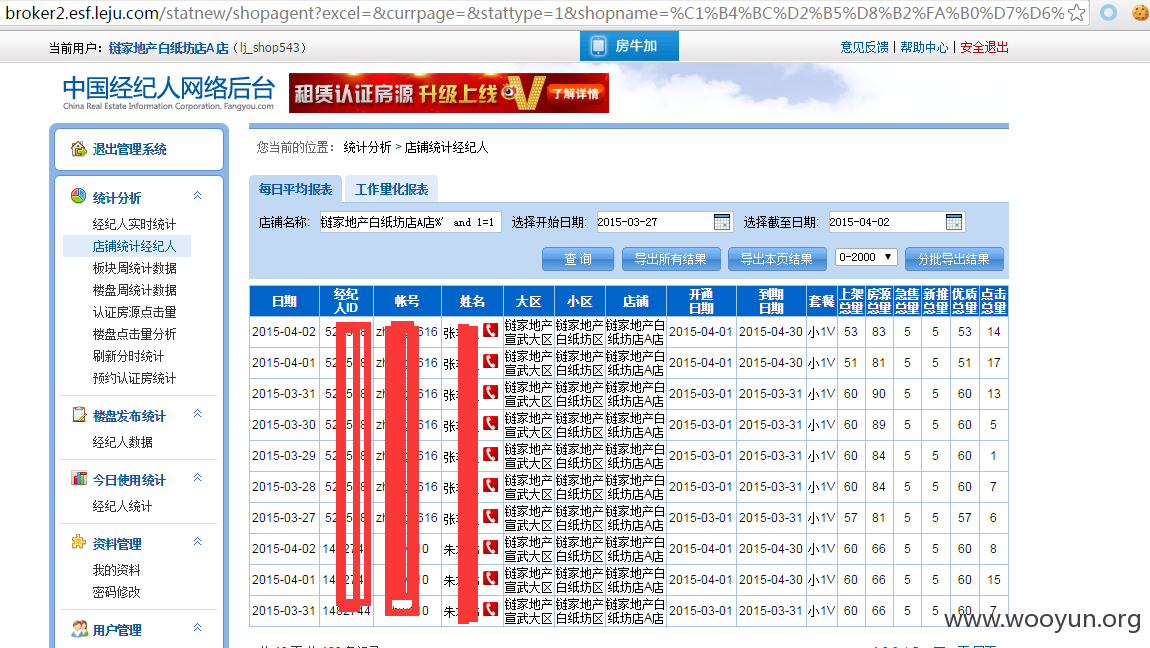Focus the 店铺名称 input field

[410, 222]
